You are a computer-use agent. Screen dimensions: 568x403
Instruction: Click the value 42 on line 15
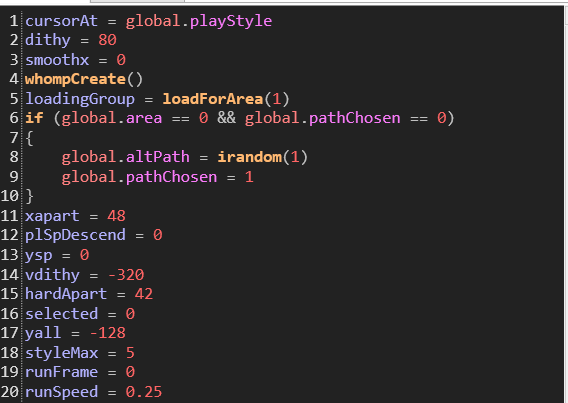point(144,294)
